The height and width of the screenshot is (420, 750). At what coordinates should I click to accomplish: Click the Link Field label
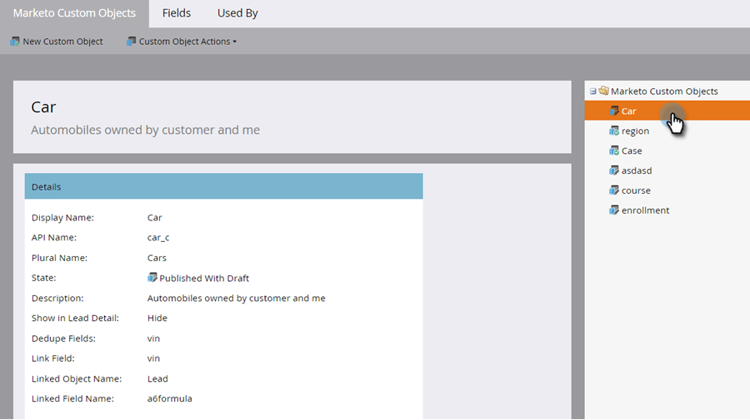(53, 358)
